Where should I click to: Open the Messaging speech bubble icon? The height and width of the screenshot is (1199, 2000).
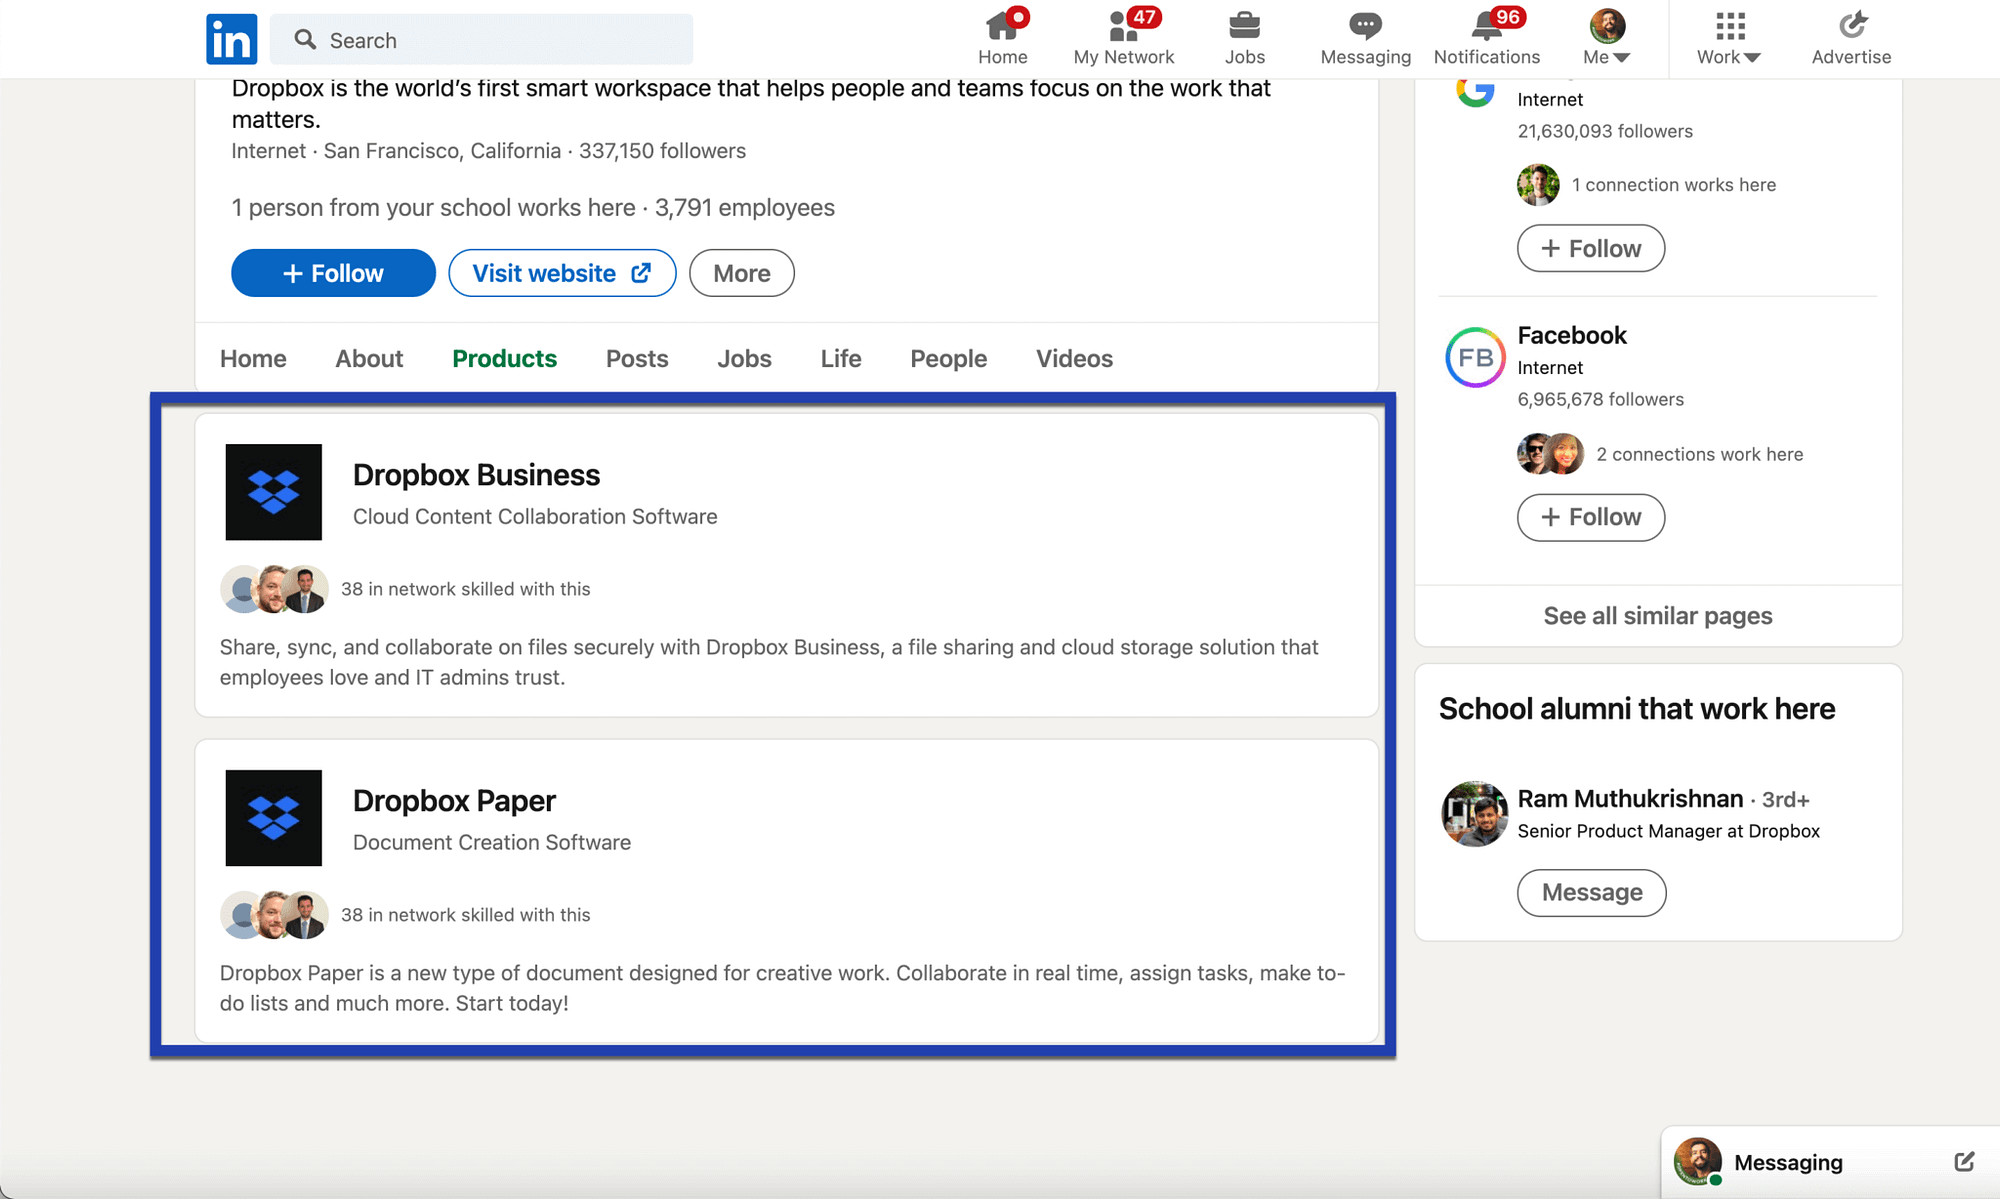pyautogui.click(x=1364, y=27)
